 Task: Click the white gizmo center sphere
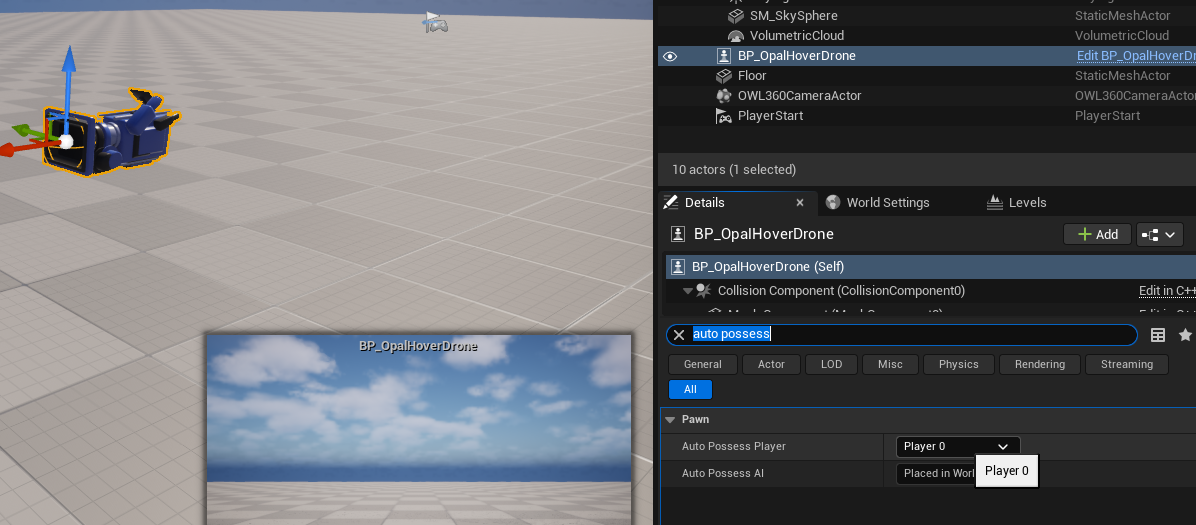click(66, 141)
